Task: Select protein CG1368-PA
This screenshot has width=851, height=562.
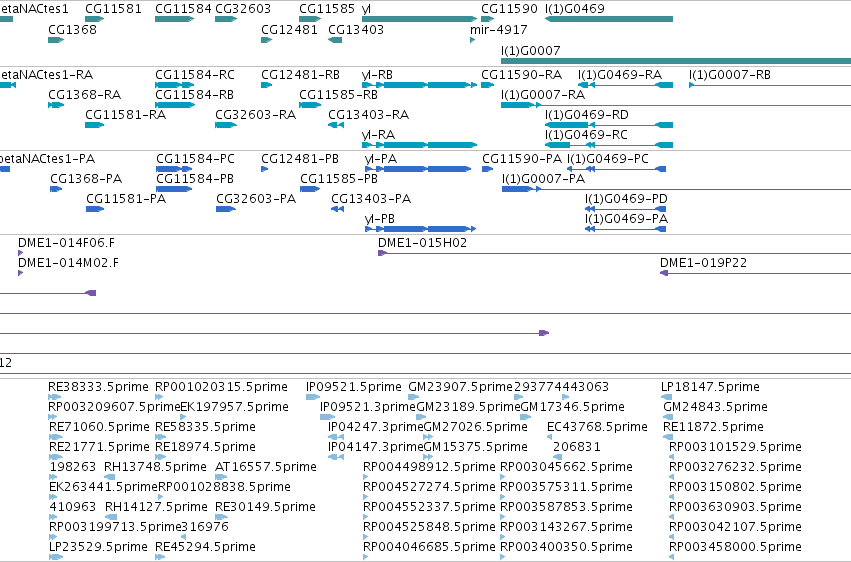Action: click(86, 178)
